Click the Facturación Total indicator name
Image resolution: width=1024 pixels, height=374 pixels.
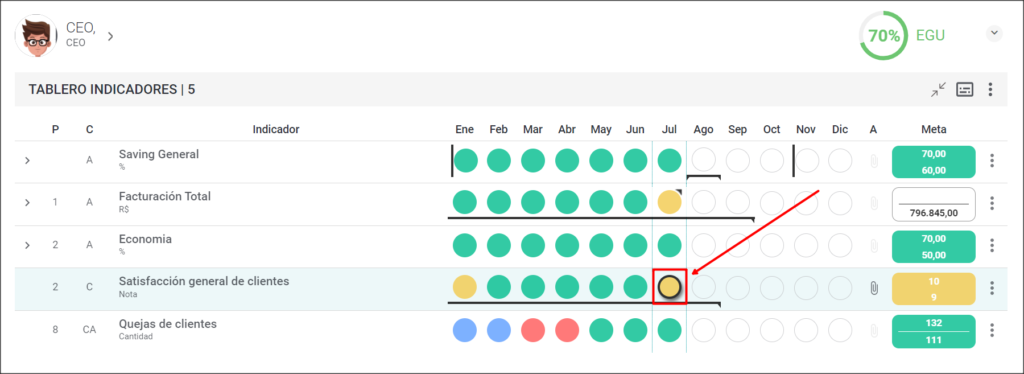coord(165,196)
